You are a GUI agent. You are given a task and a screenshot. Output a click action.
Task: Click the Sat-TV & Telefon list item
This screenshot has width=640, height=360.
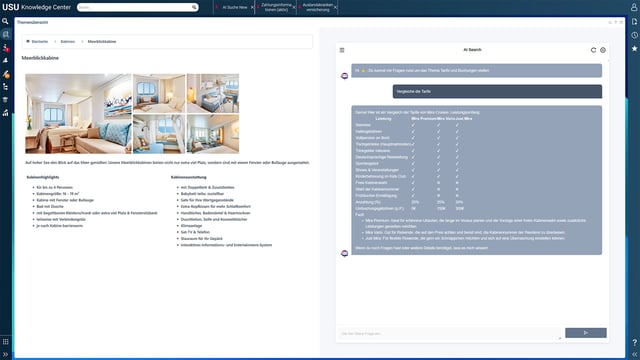point(195,232)
